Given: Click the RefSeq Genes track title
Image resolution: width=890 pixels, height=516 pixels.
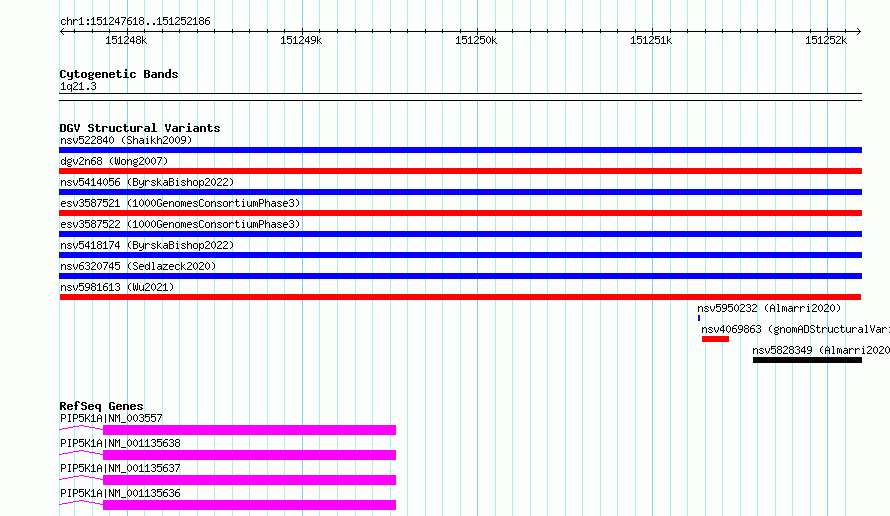Looking at the screenshot, I should click(102, 406).
